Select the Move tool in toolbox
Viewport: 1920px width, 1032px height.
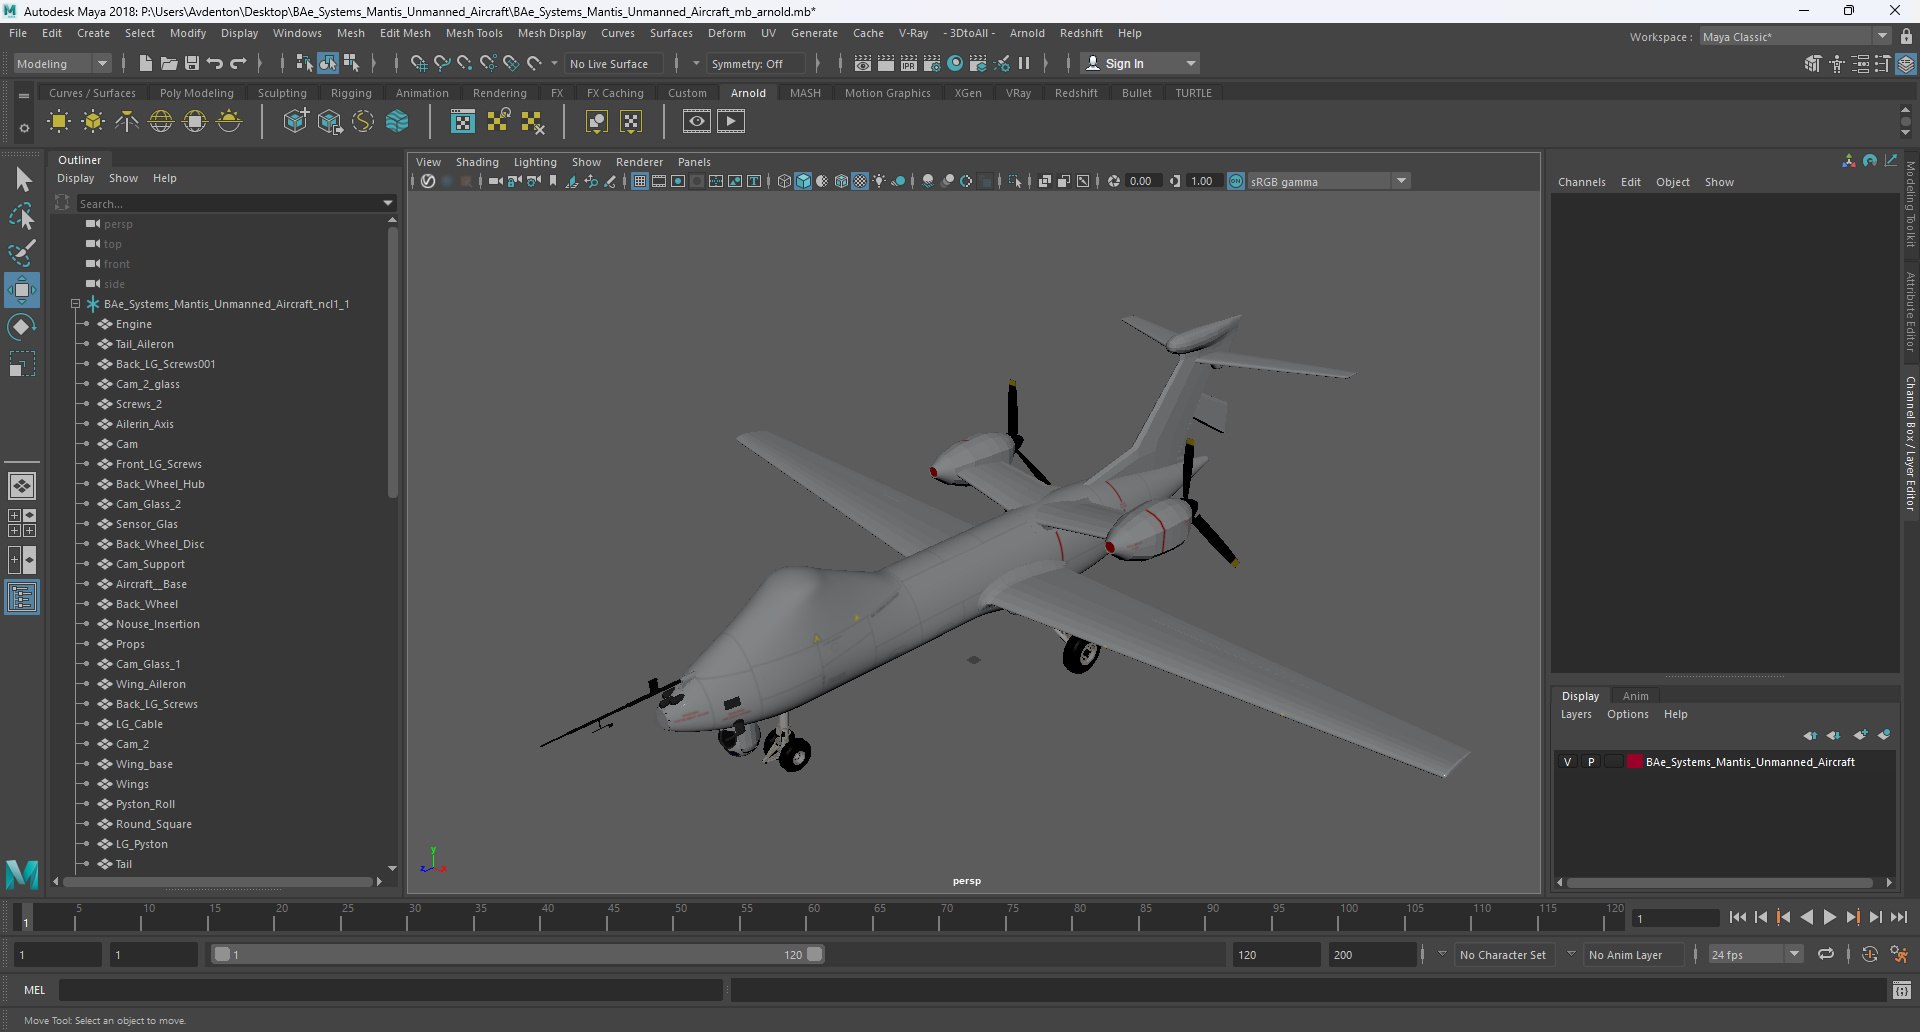click(22, 290)
